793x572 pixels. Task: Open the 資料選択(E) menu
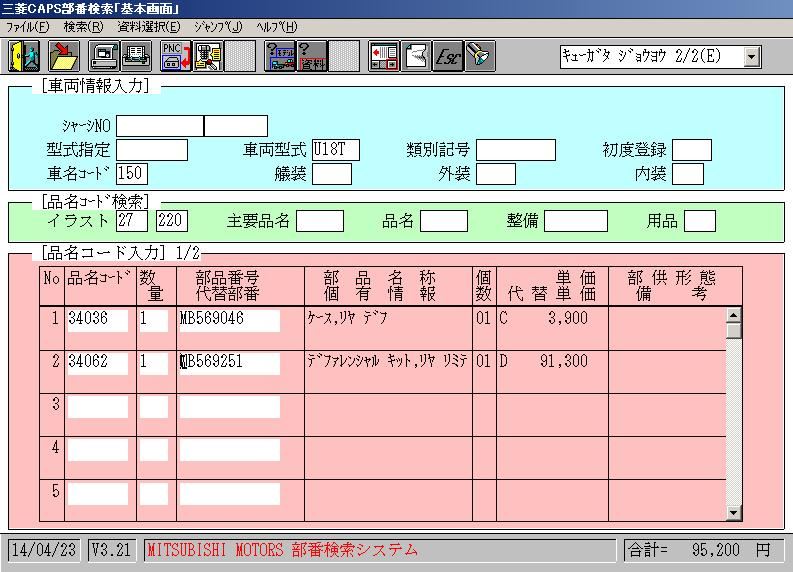point(149,27)
